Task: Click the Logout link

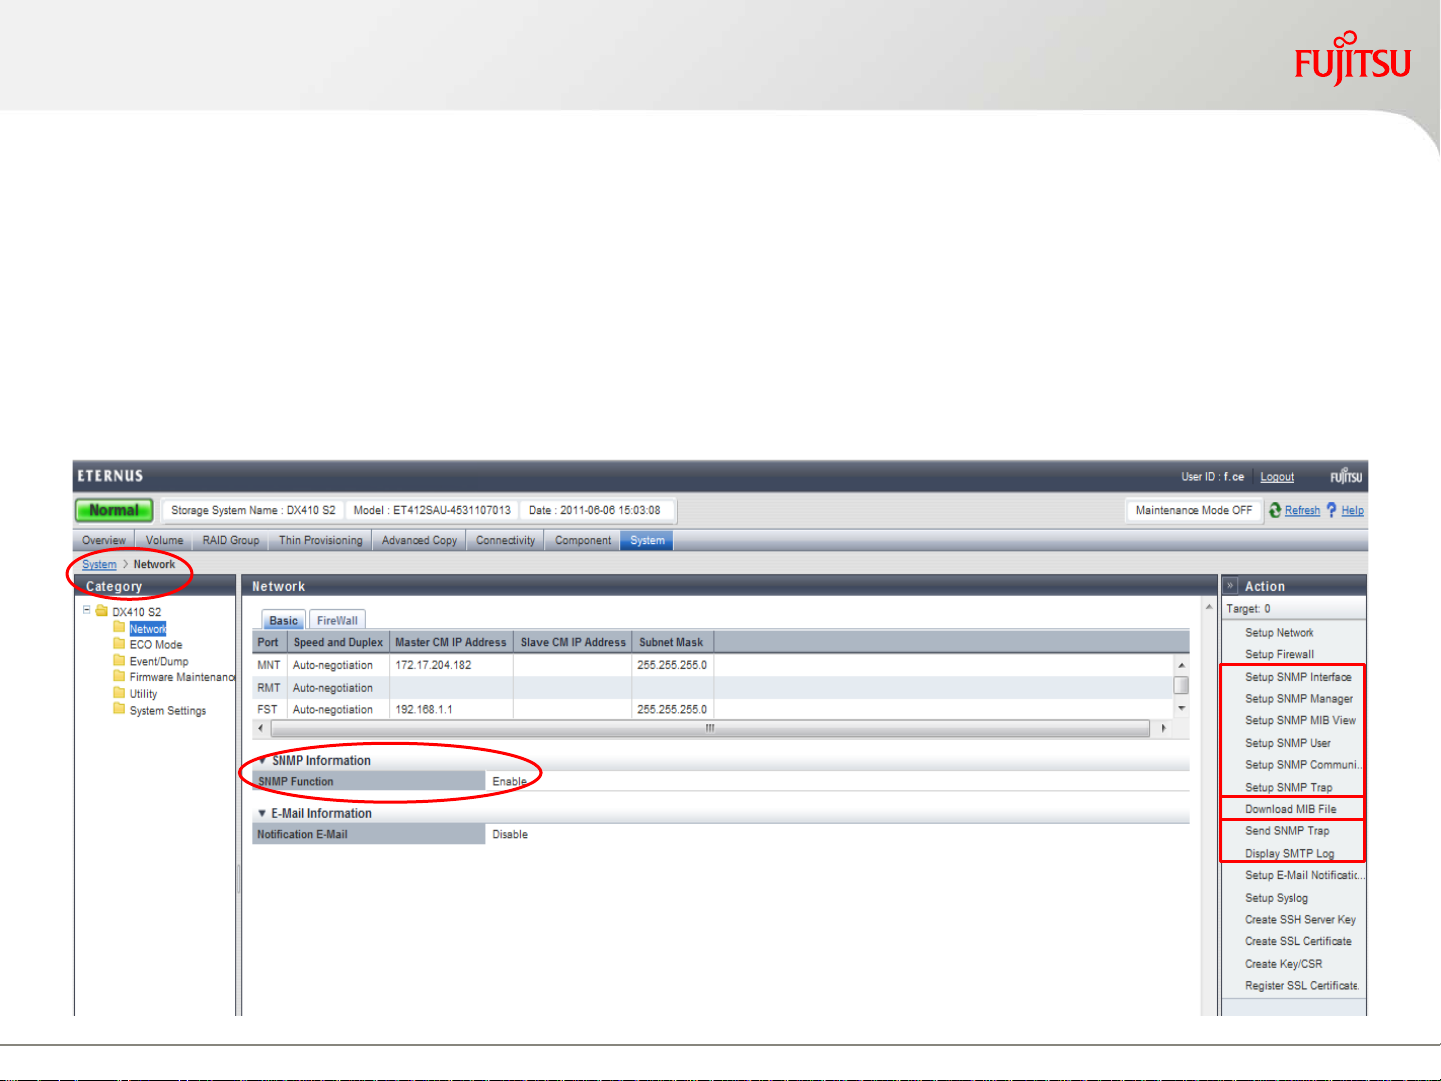Action: (1277, 477)
